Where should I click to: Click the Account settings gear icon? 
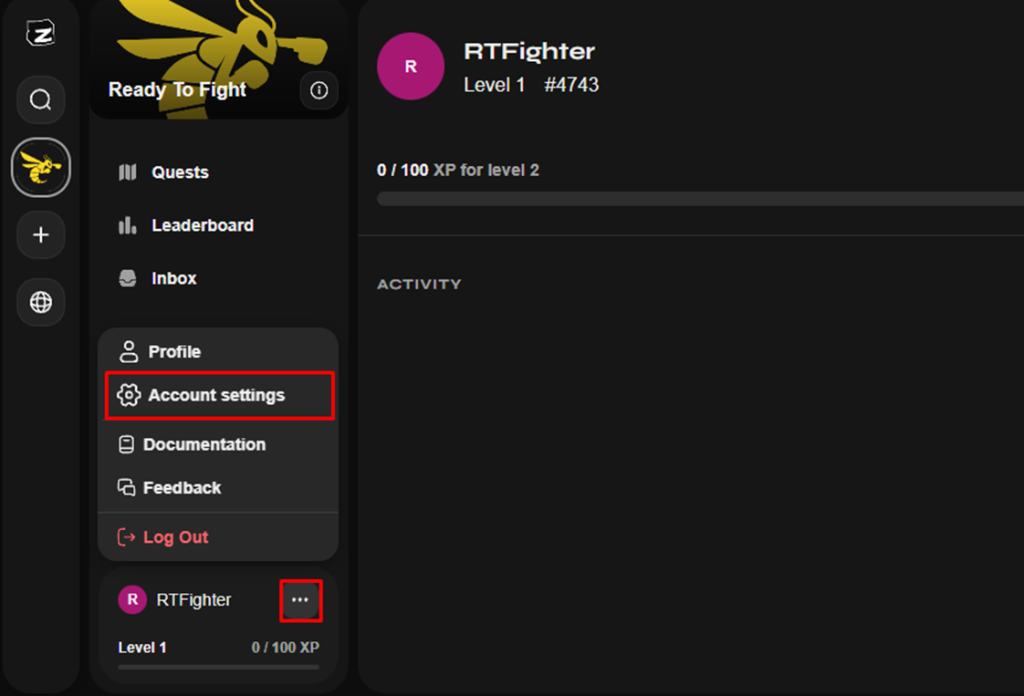click(129, 395)
